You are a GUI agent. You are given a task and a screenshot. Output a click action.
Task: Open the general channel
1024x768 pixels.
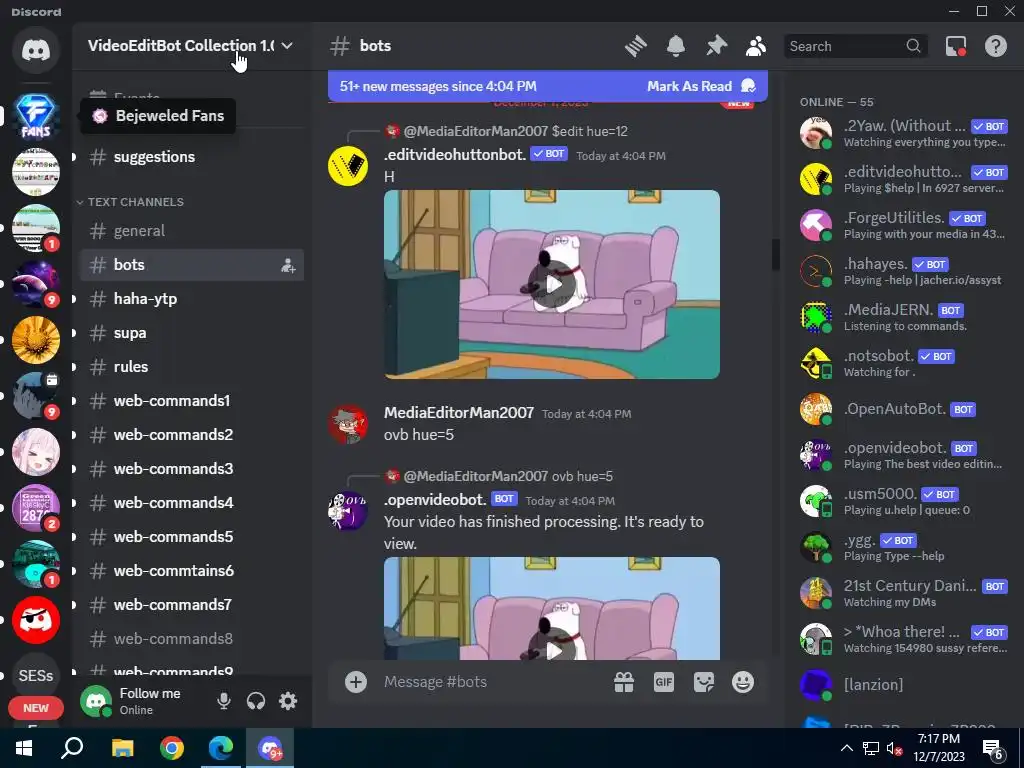click(192, 231)
